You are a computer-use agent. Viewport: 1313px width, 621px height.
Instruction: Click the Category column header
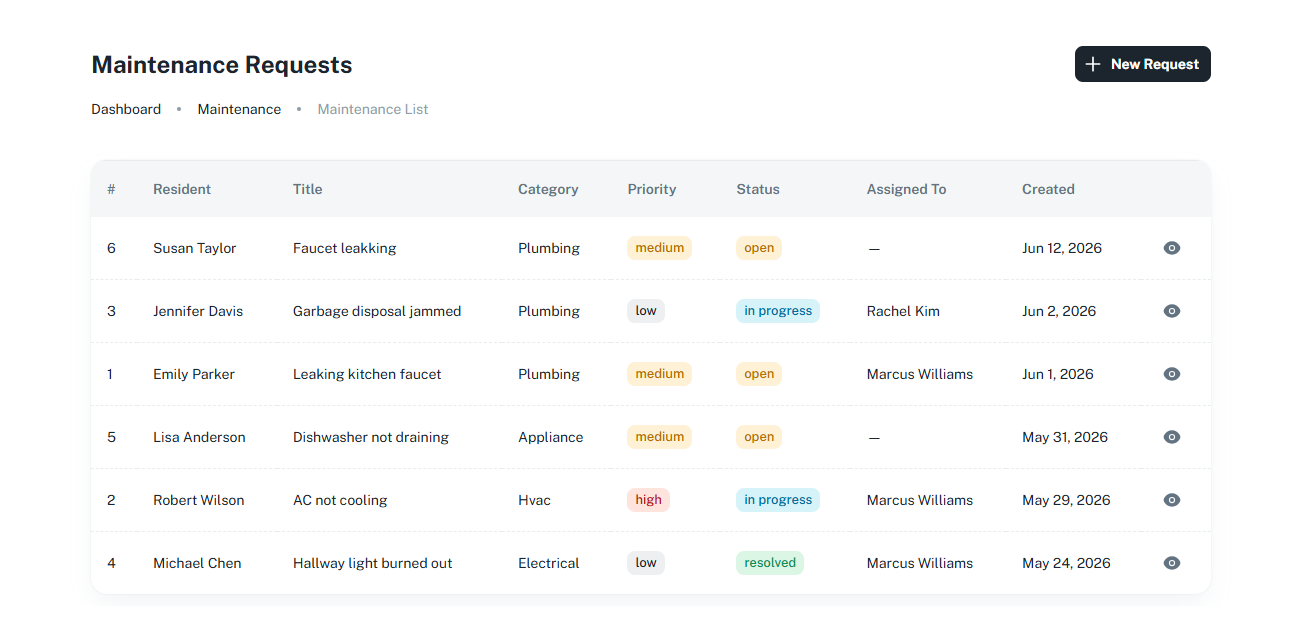point(548,189)
